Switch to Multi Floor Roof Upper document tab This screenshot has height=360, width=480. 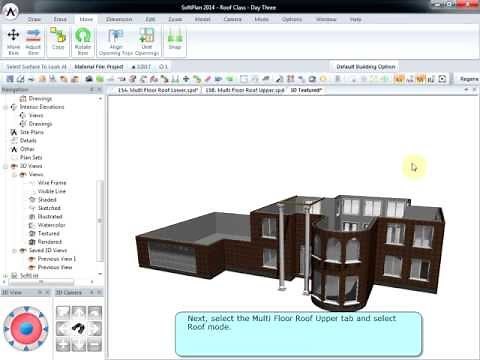(244, 90)
